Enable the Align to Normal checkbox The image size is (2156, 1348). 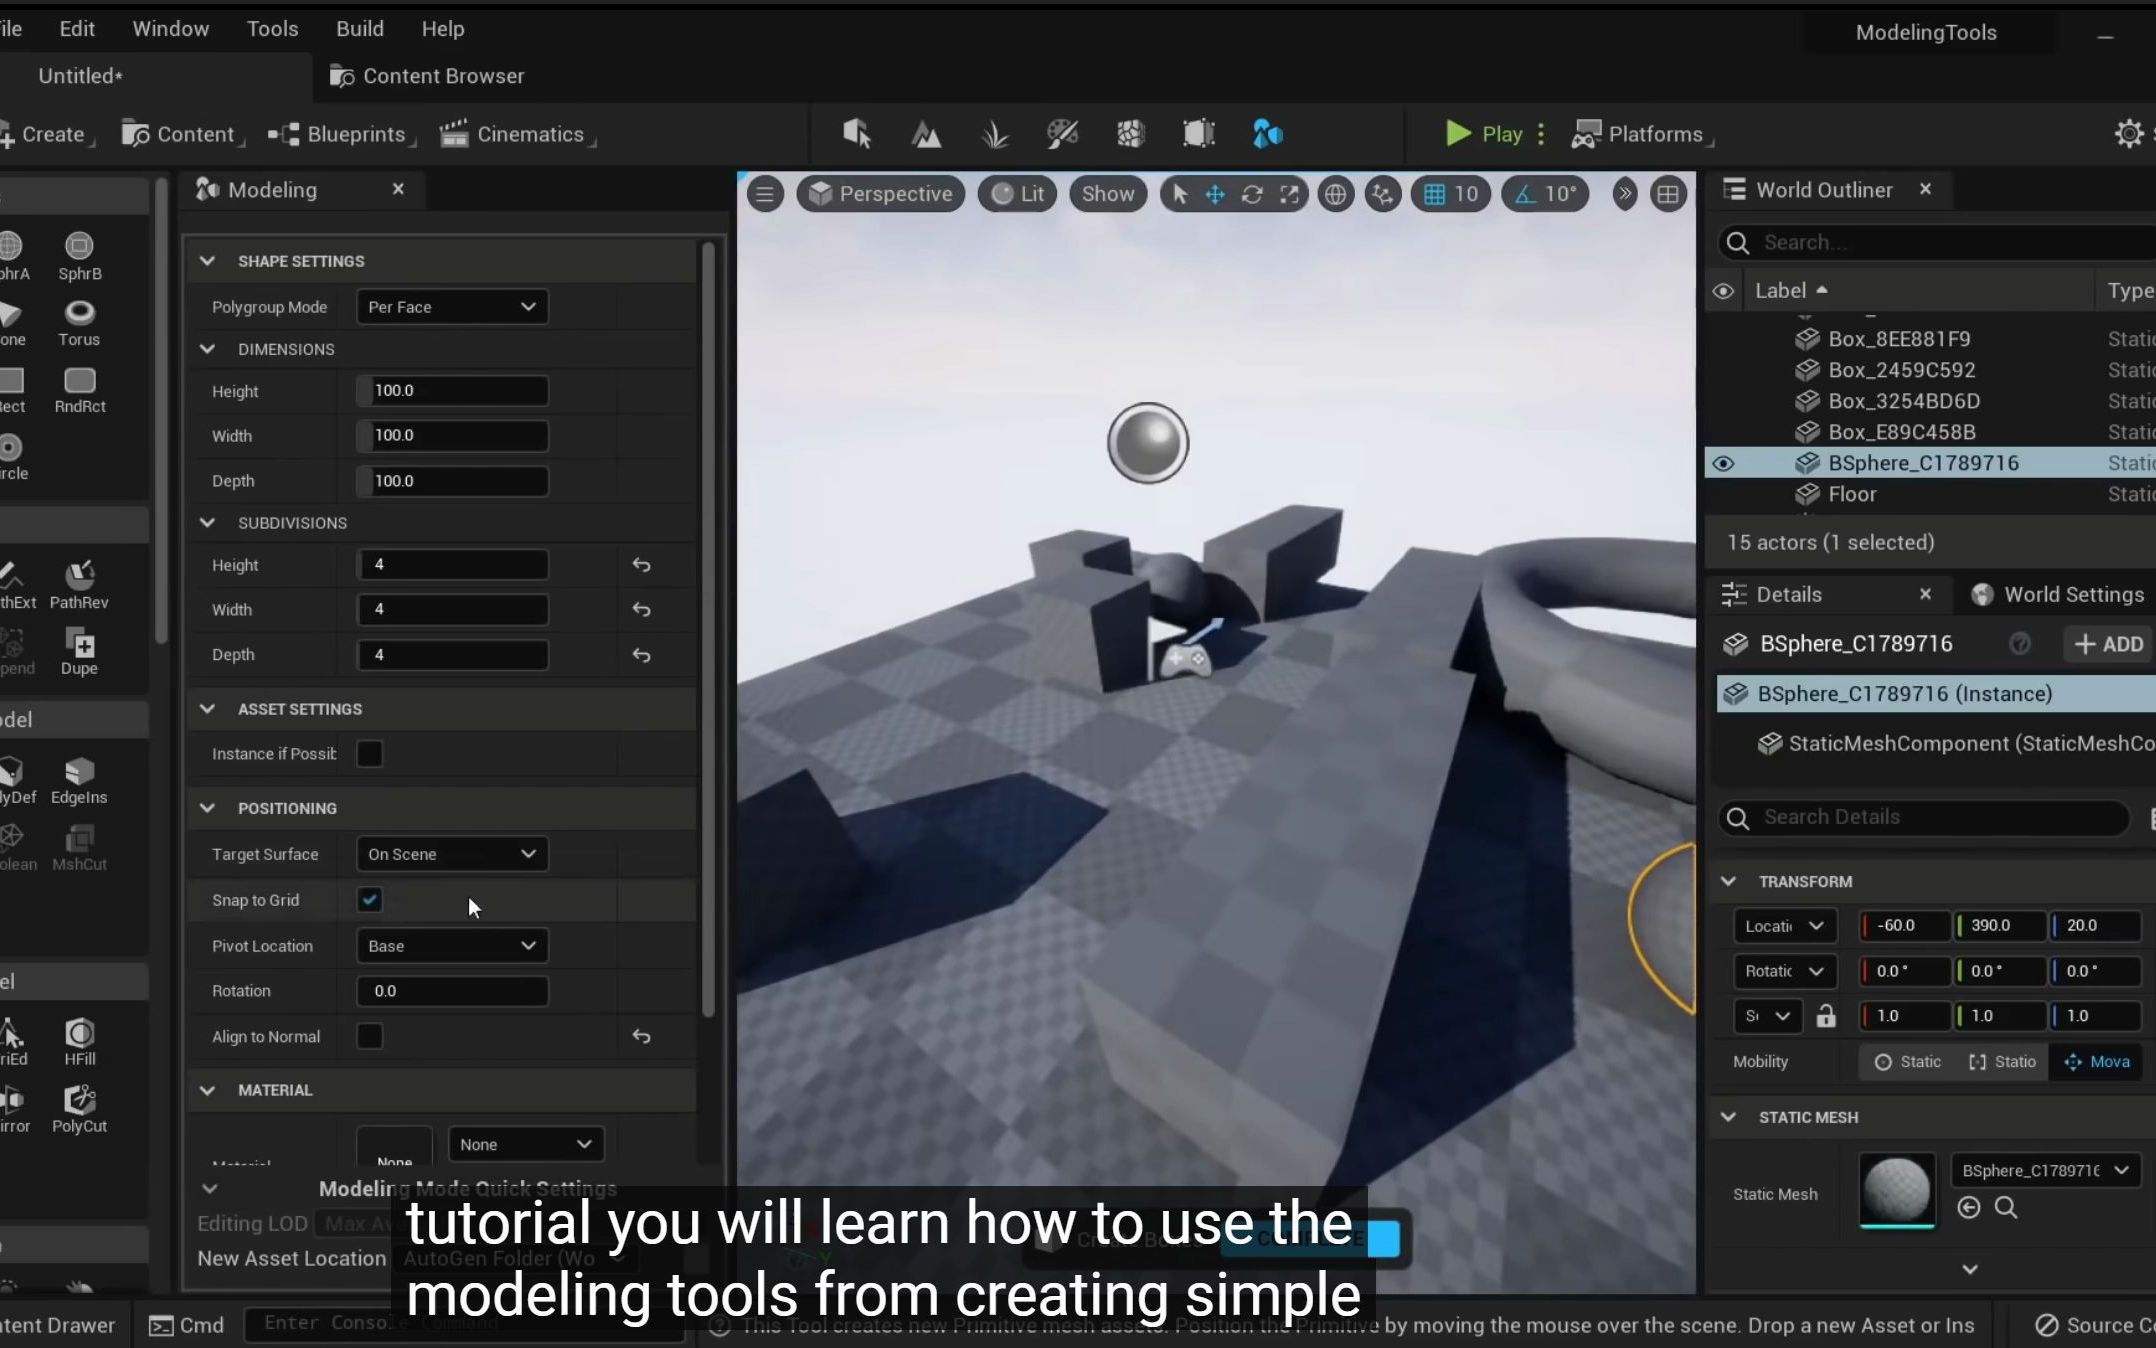(x=370, y=1036)
